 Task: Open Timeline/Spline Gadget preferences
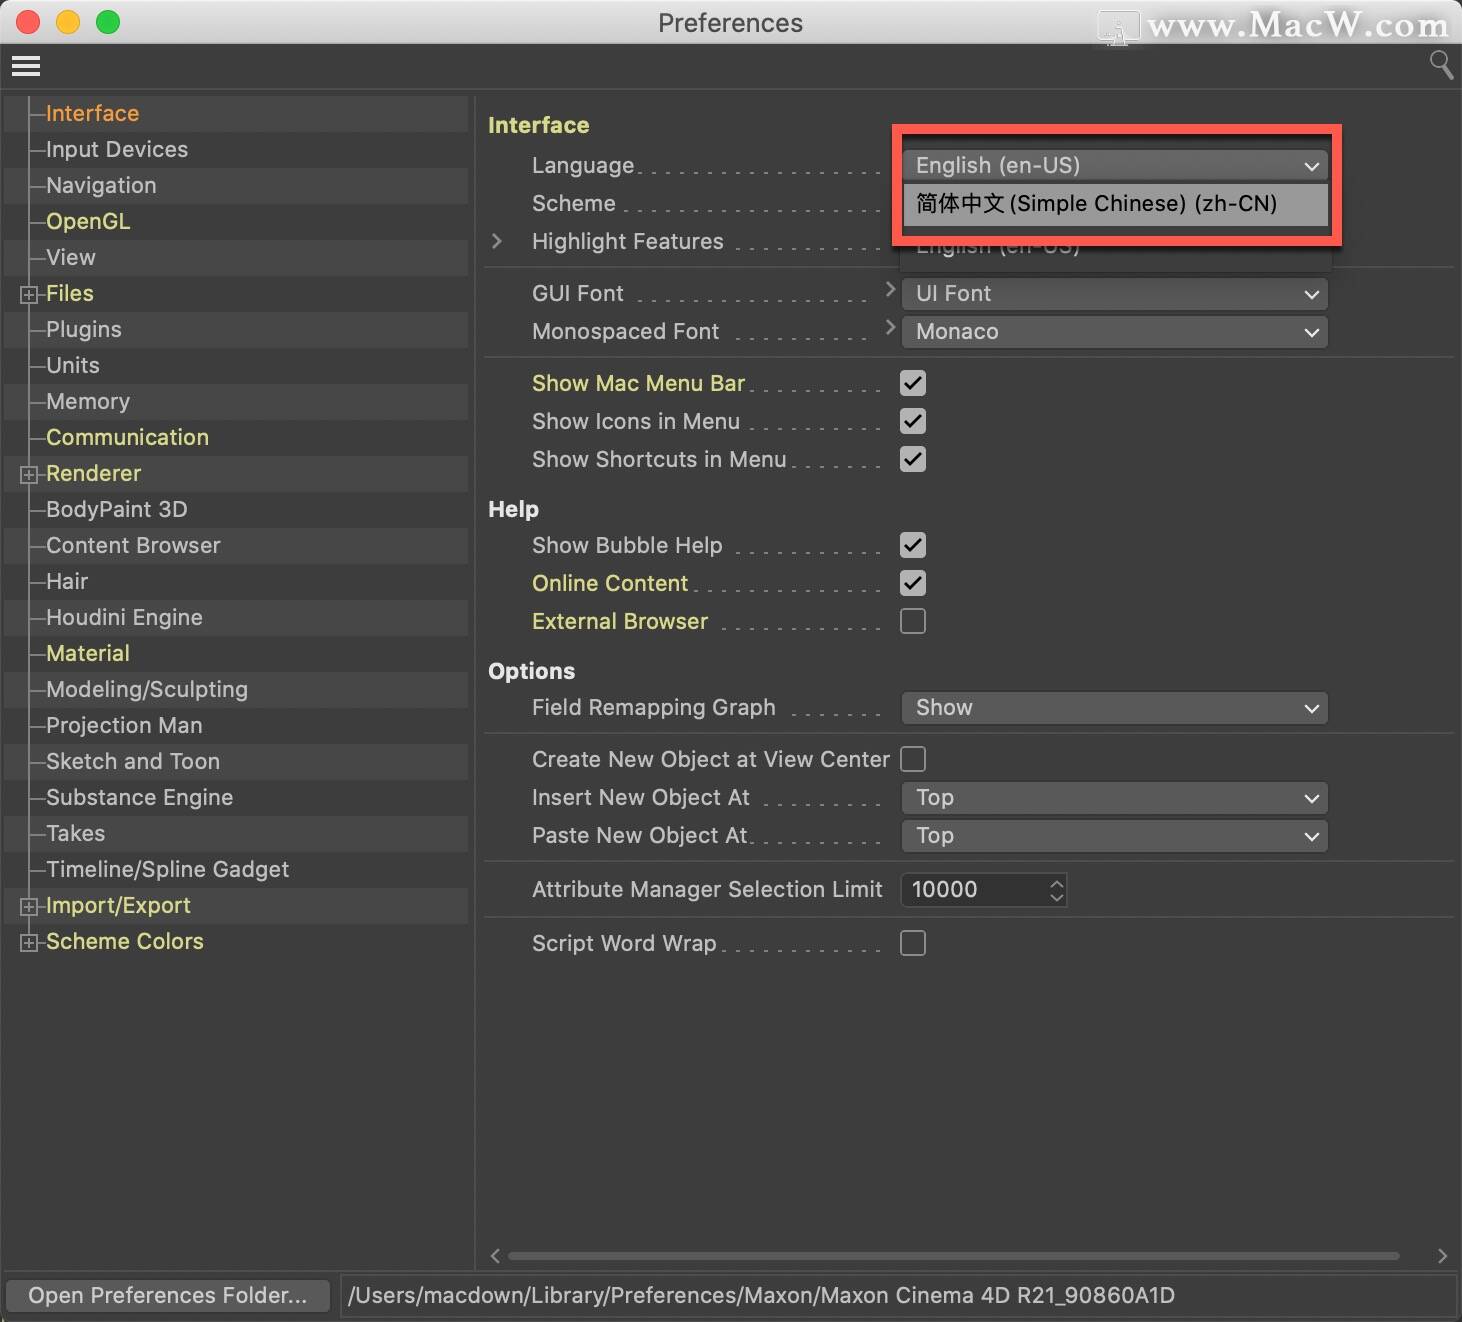[167, 869]
